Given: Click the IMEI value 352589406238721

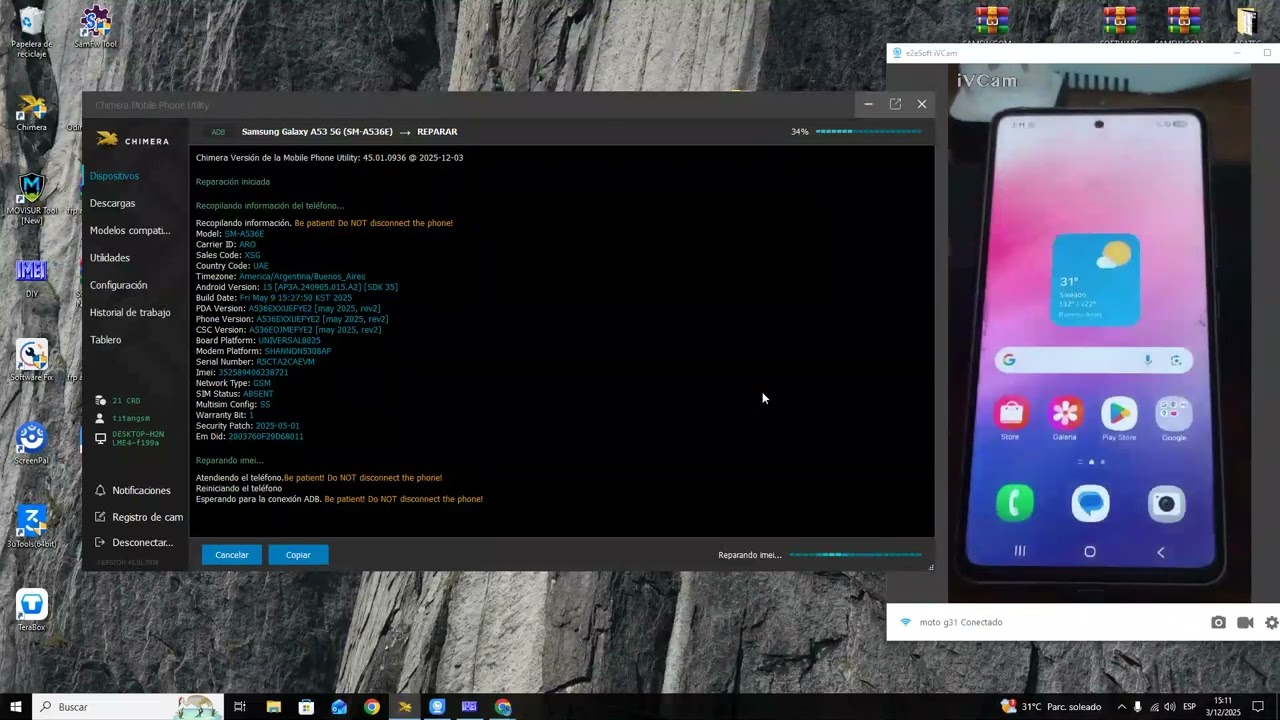Looking at the screenshot, I should tap(253, 372).
